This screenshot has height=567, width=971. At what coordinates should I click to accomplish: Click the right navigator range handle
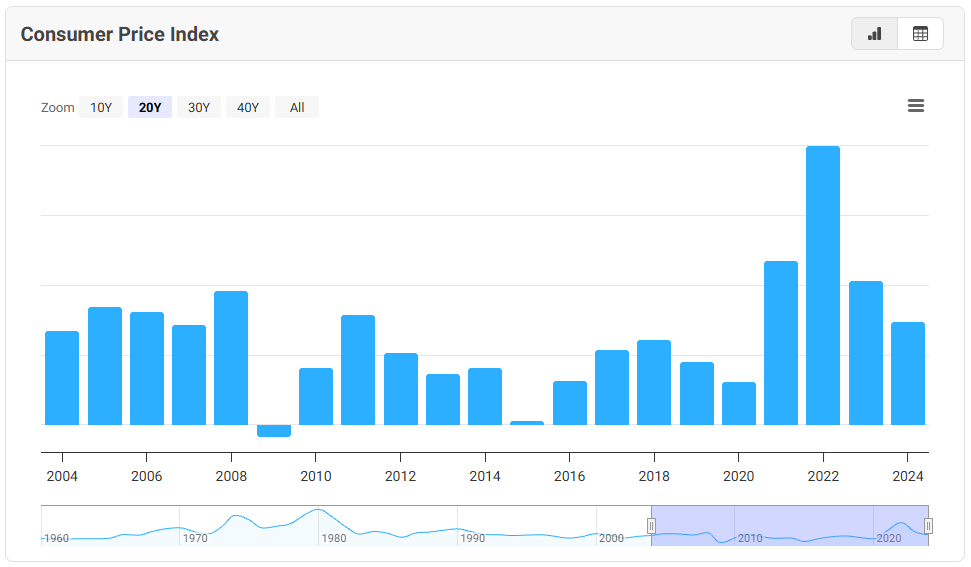[928, 526]
